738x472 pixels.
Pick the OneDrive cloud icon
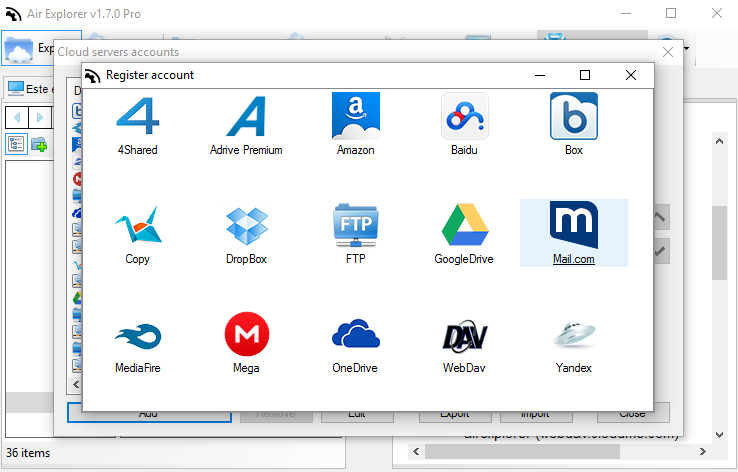point(355,333)
